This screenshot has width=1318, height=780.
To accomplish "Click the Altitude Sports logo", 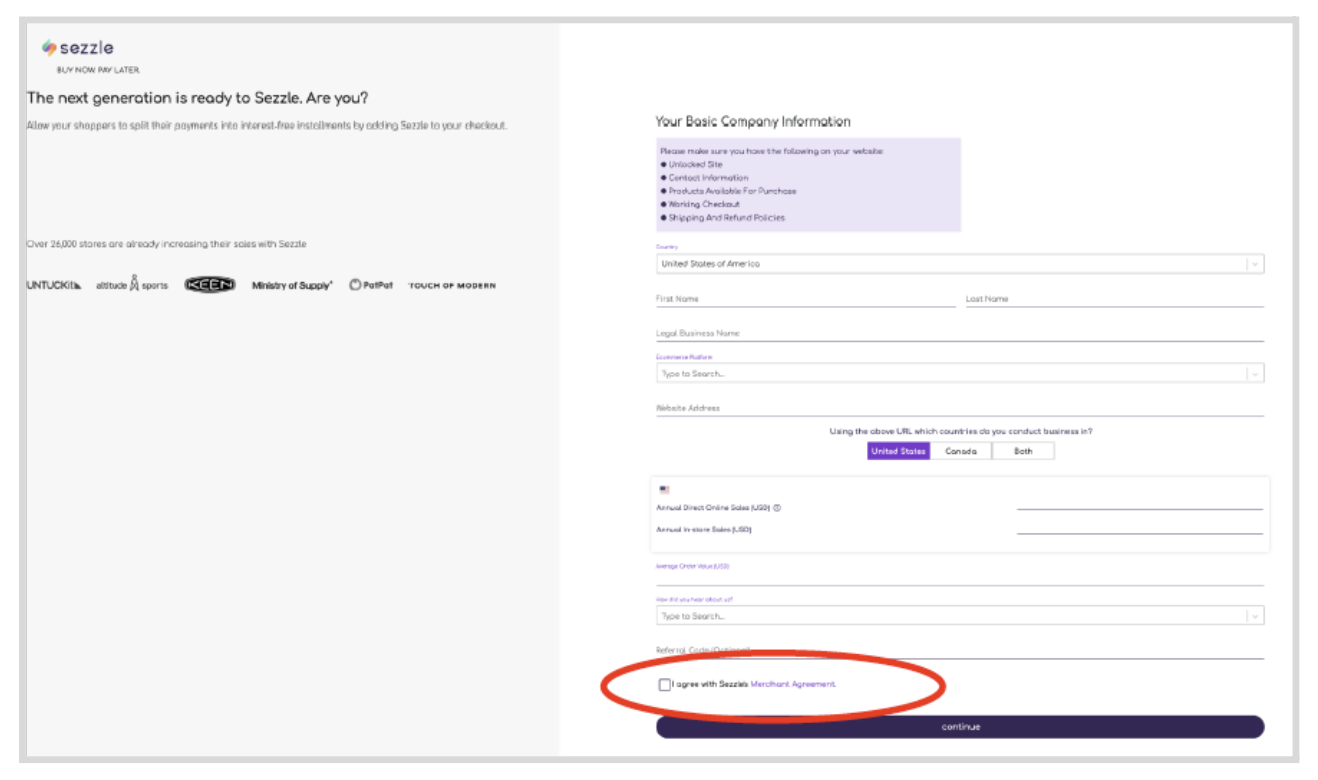I will [132, 285].
